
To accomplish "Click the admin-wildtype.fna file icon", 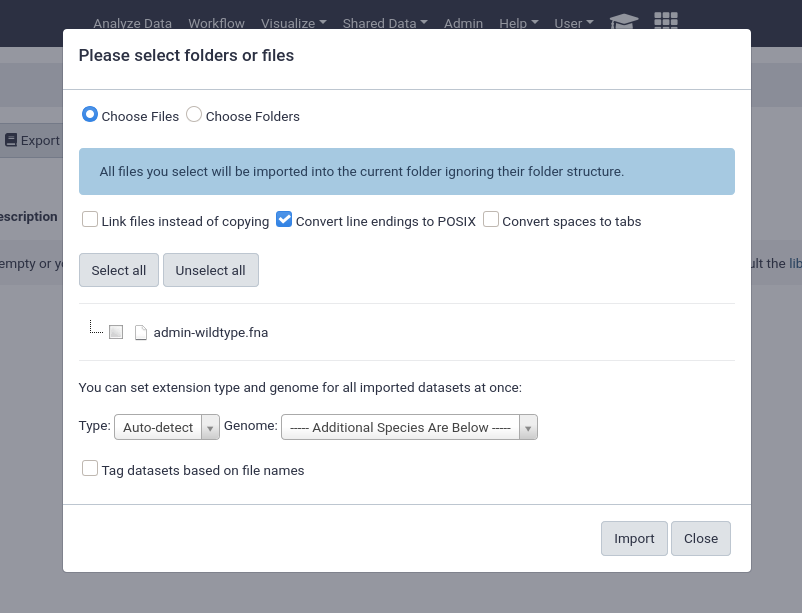I will click(141, 333).
